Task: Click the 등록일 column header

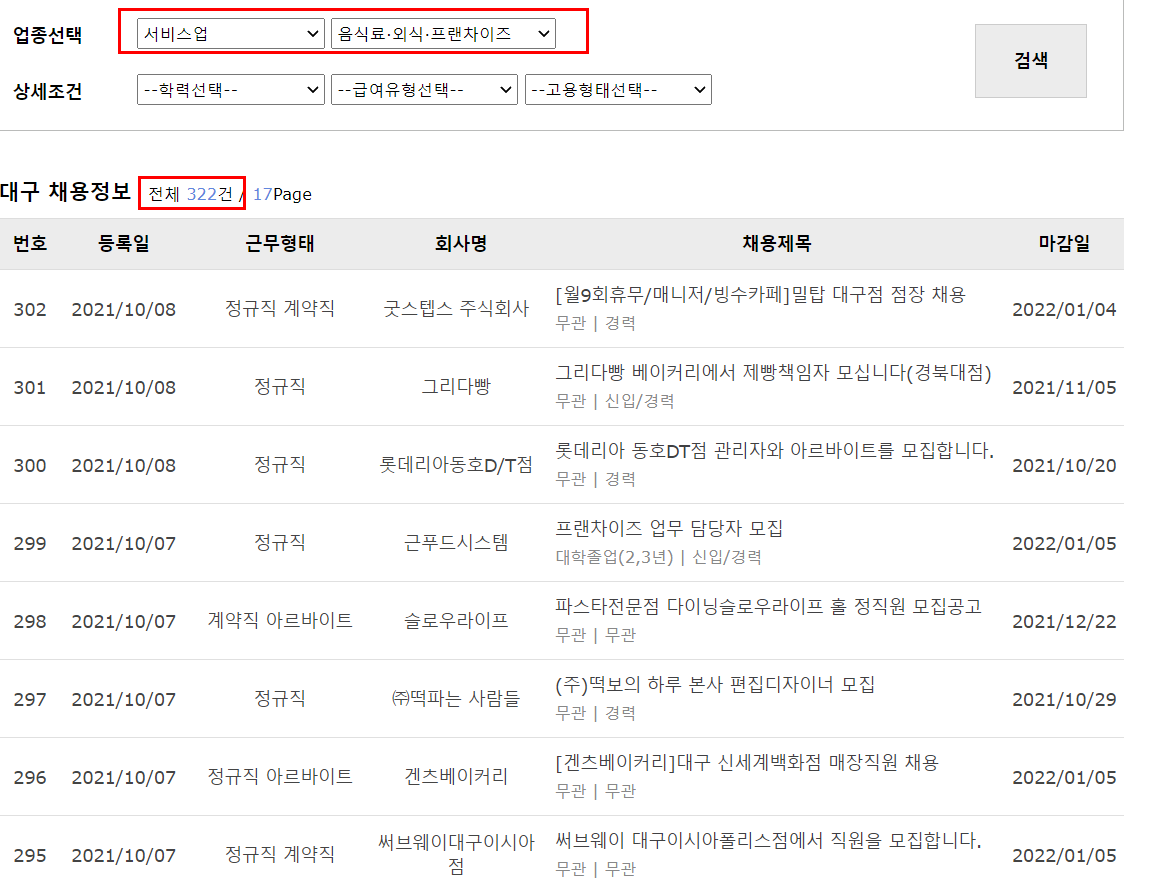Action: coord(124,243)
